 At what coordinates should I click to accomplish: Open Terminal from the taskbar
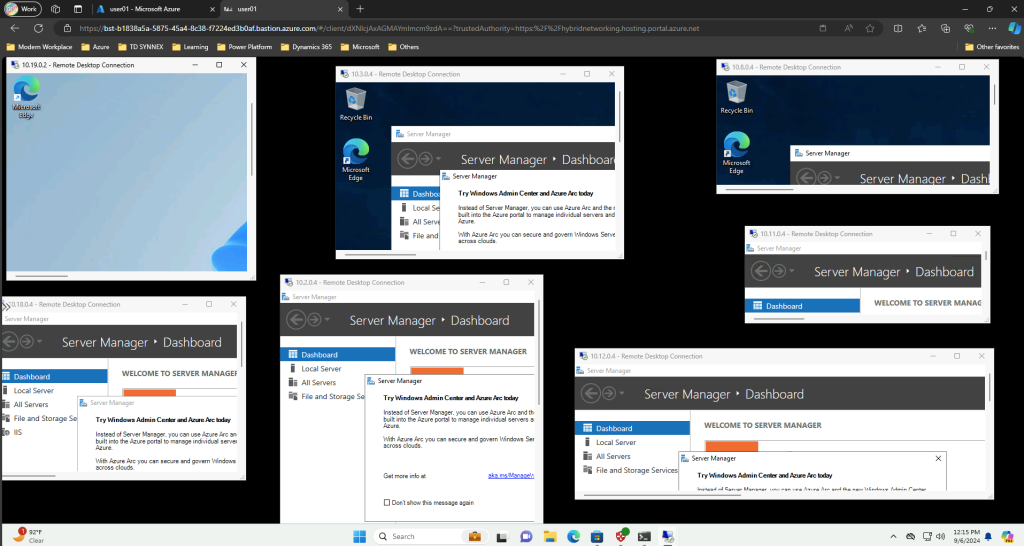pyautogui.click(x=644, y=536)
